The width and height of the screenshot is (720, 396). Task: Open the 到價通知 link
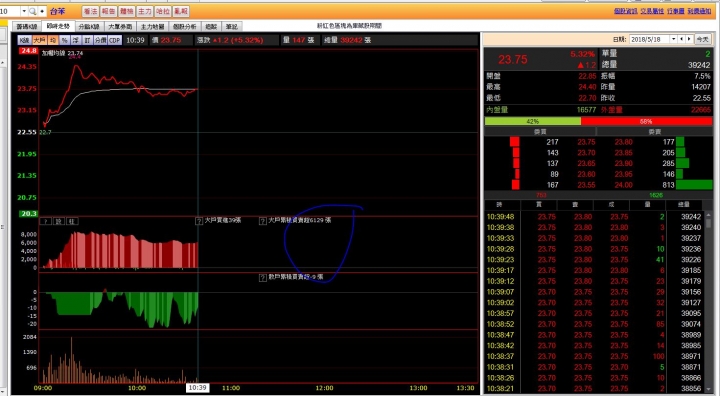[699, 11]
